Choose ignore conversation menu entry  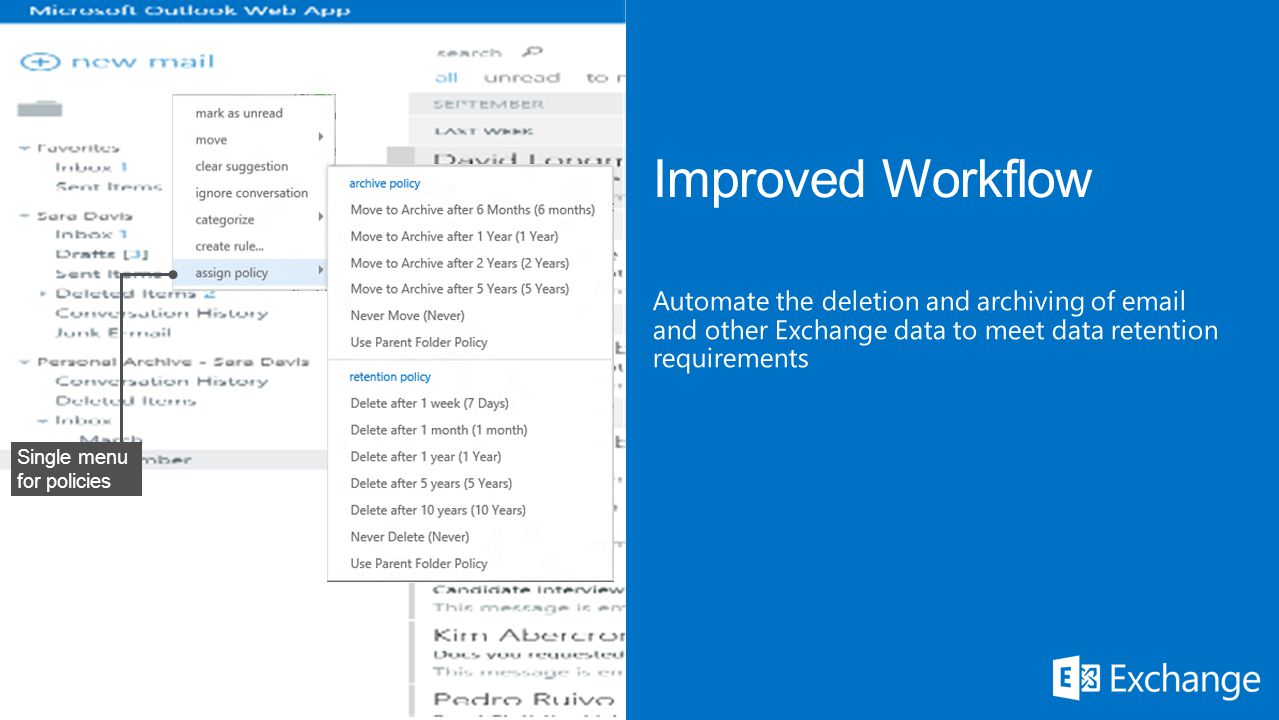tap(252, 193)
